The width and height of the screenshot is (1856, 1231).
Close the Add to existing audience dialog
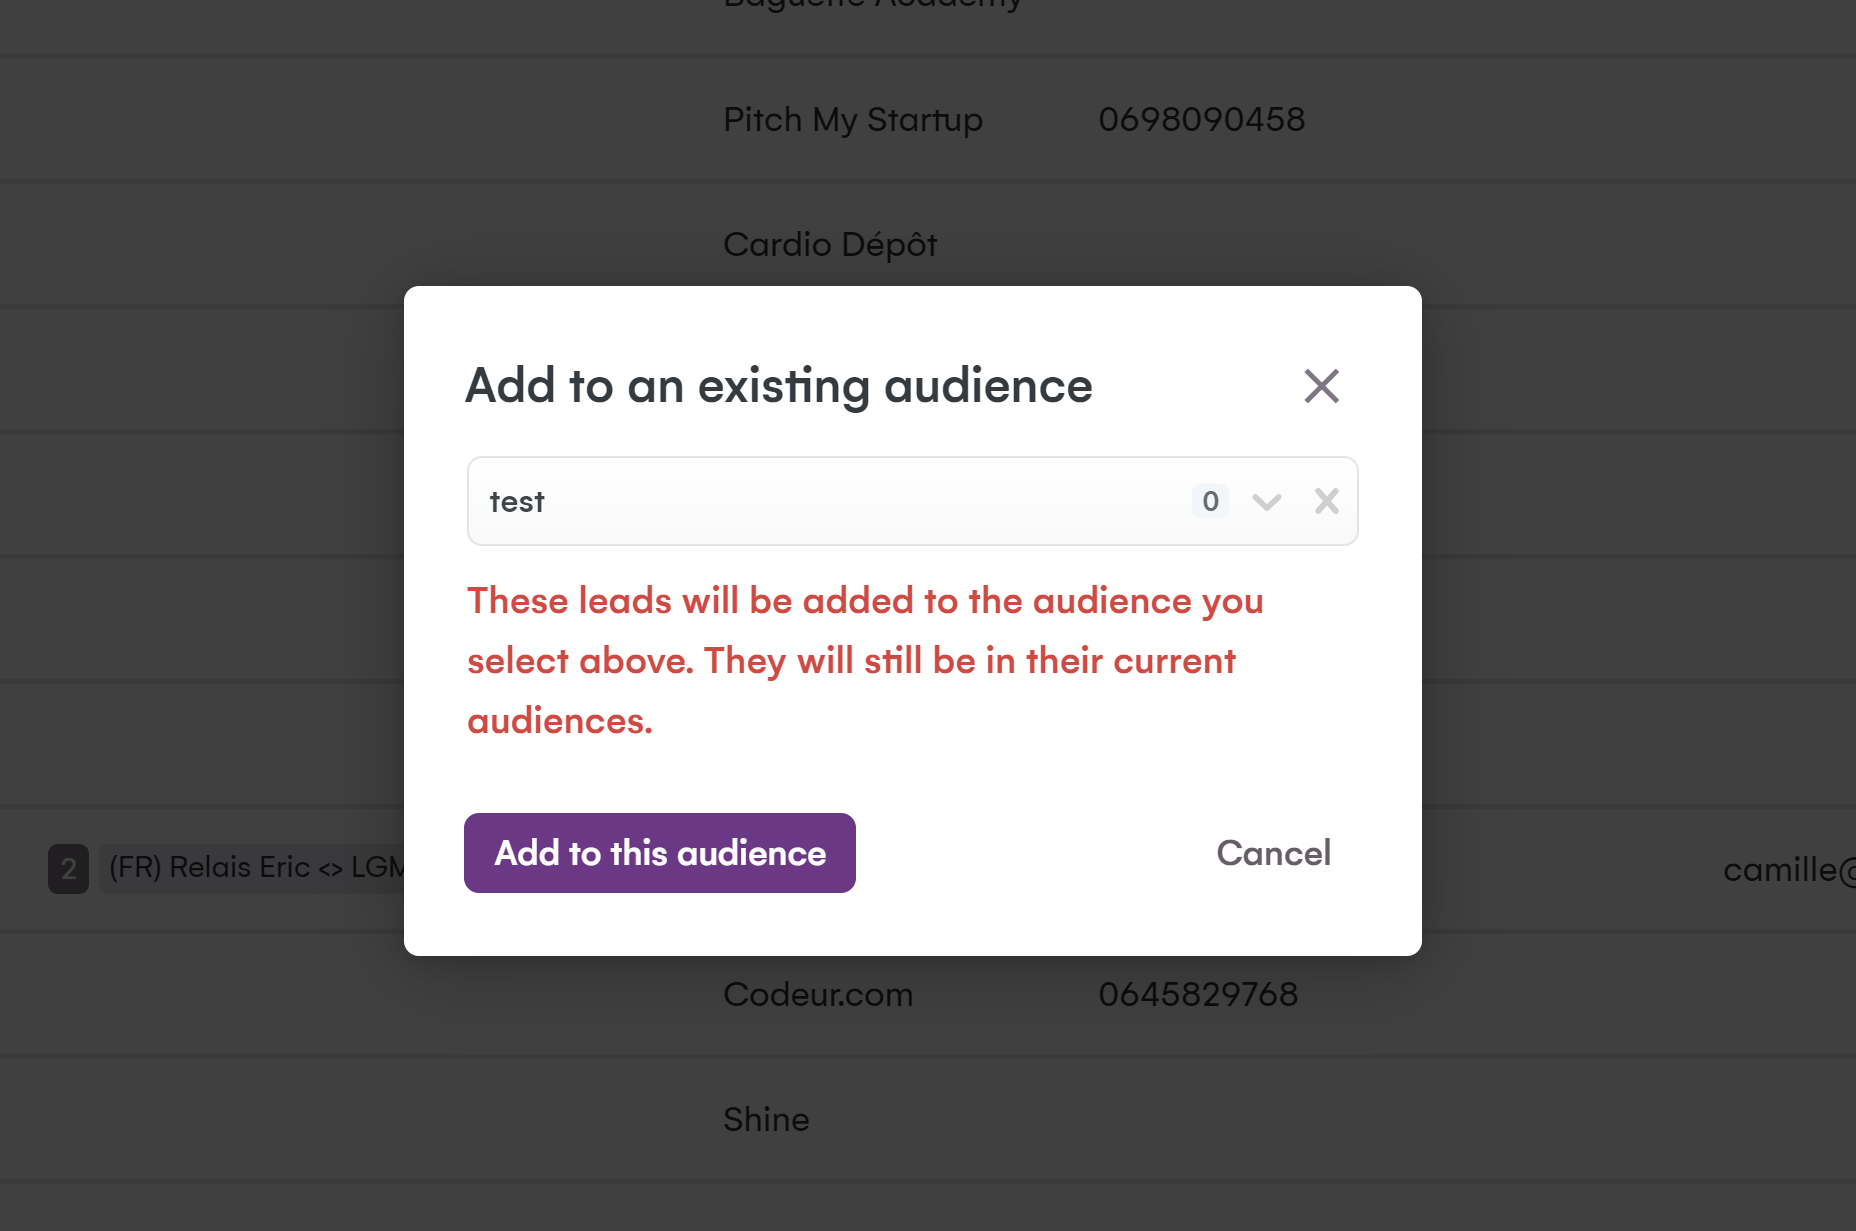(1321, 386)
